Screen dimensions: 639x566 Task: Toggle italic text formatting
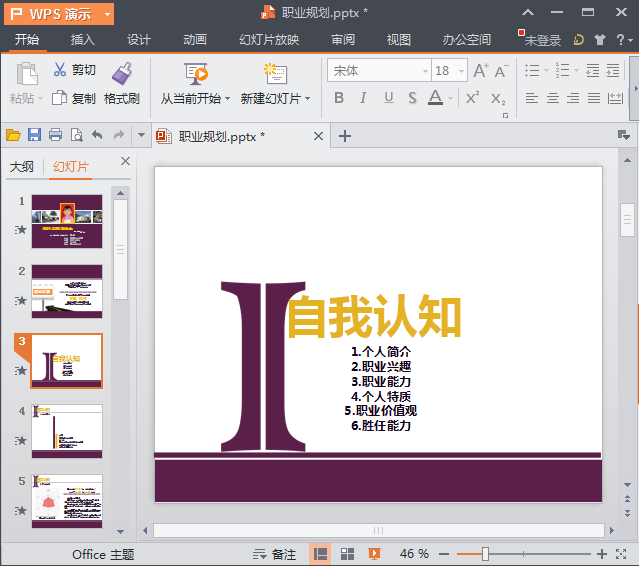point(363,98)
